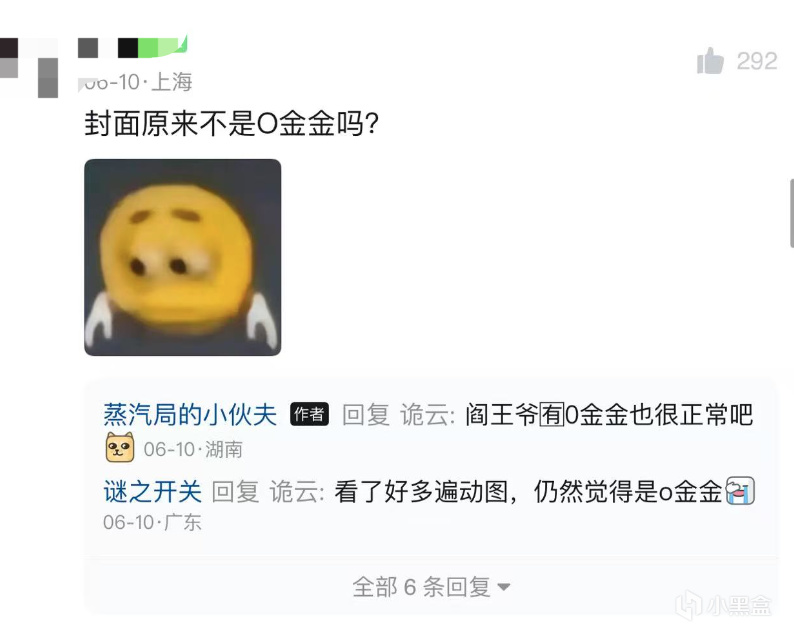Viewport: 794px width, 636px height.
Task: Click the dog emoji sticker in reply
Action: point(120,448)
